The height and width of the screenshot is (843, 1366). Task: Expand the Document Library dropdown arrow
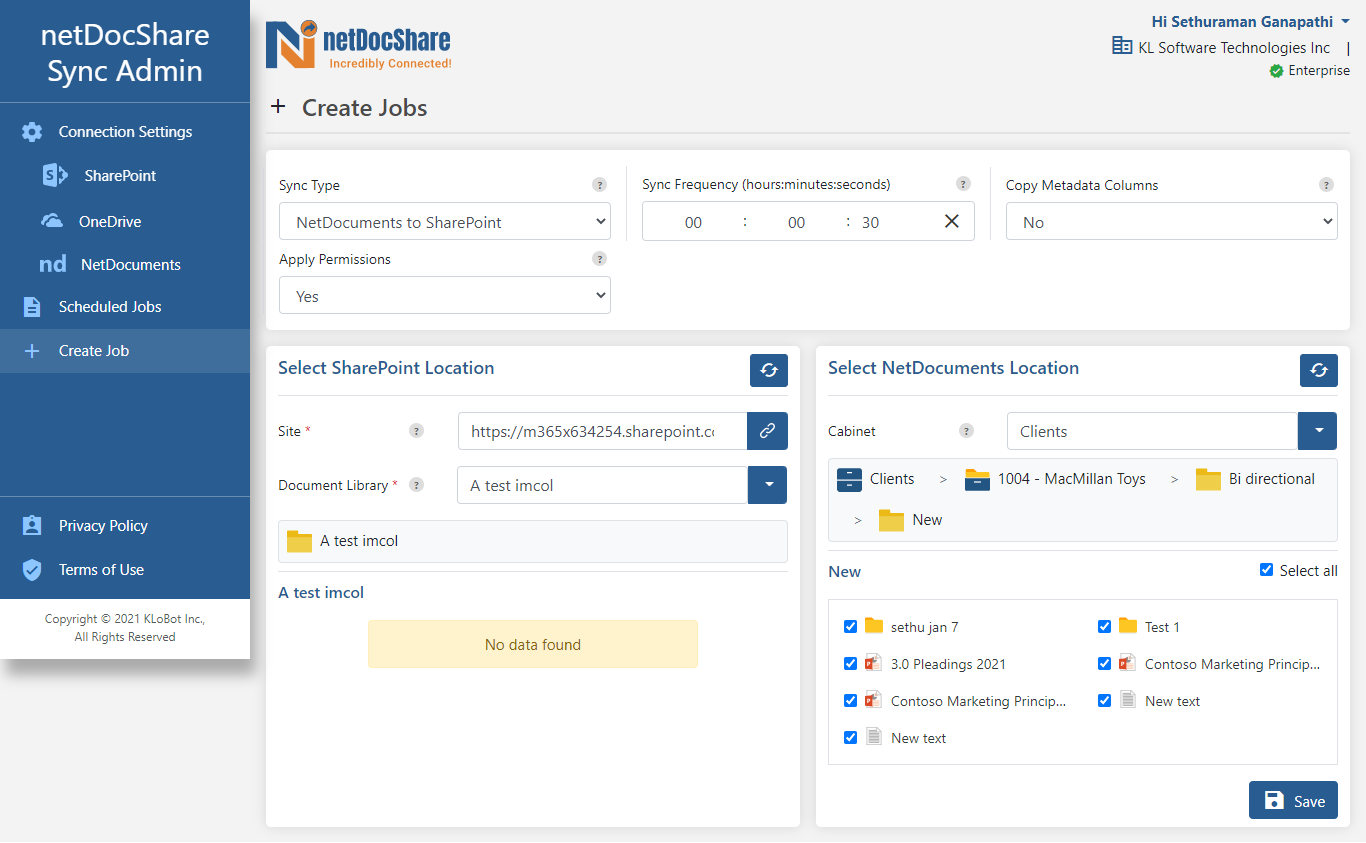[x=768, y=485]
